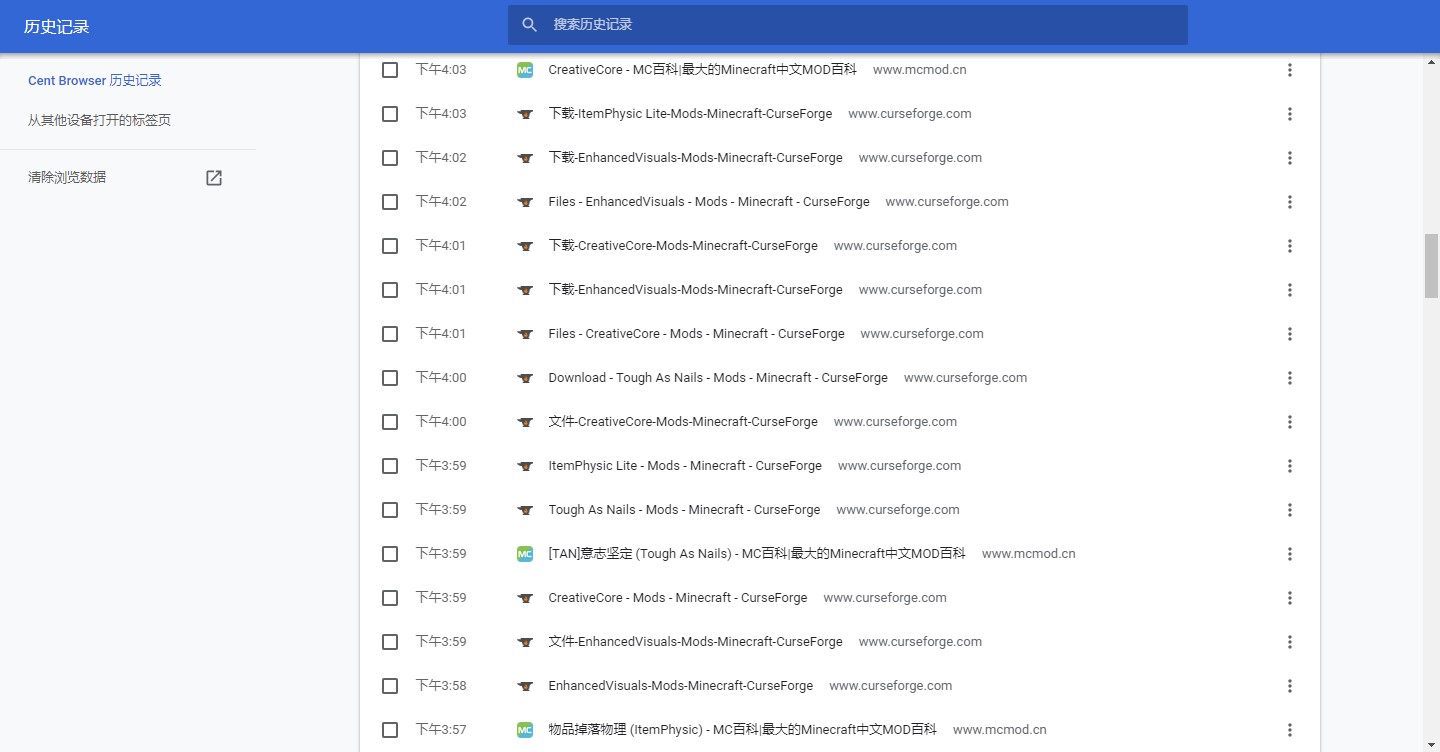Viewport: 1440px width, 752px height.
Task: Click the vertical scrollbar thumb of the history page
Action: coord(1431,266)
